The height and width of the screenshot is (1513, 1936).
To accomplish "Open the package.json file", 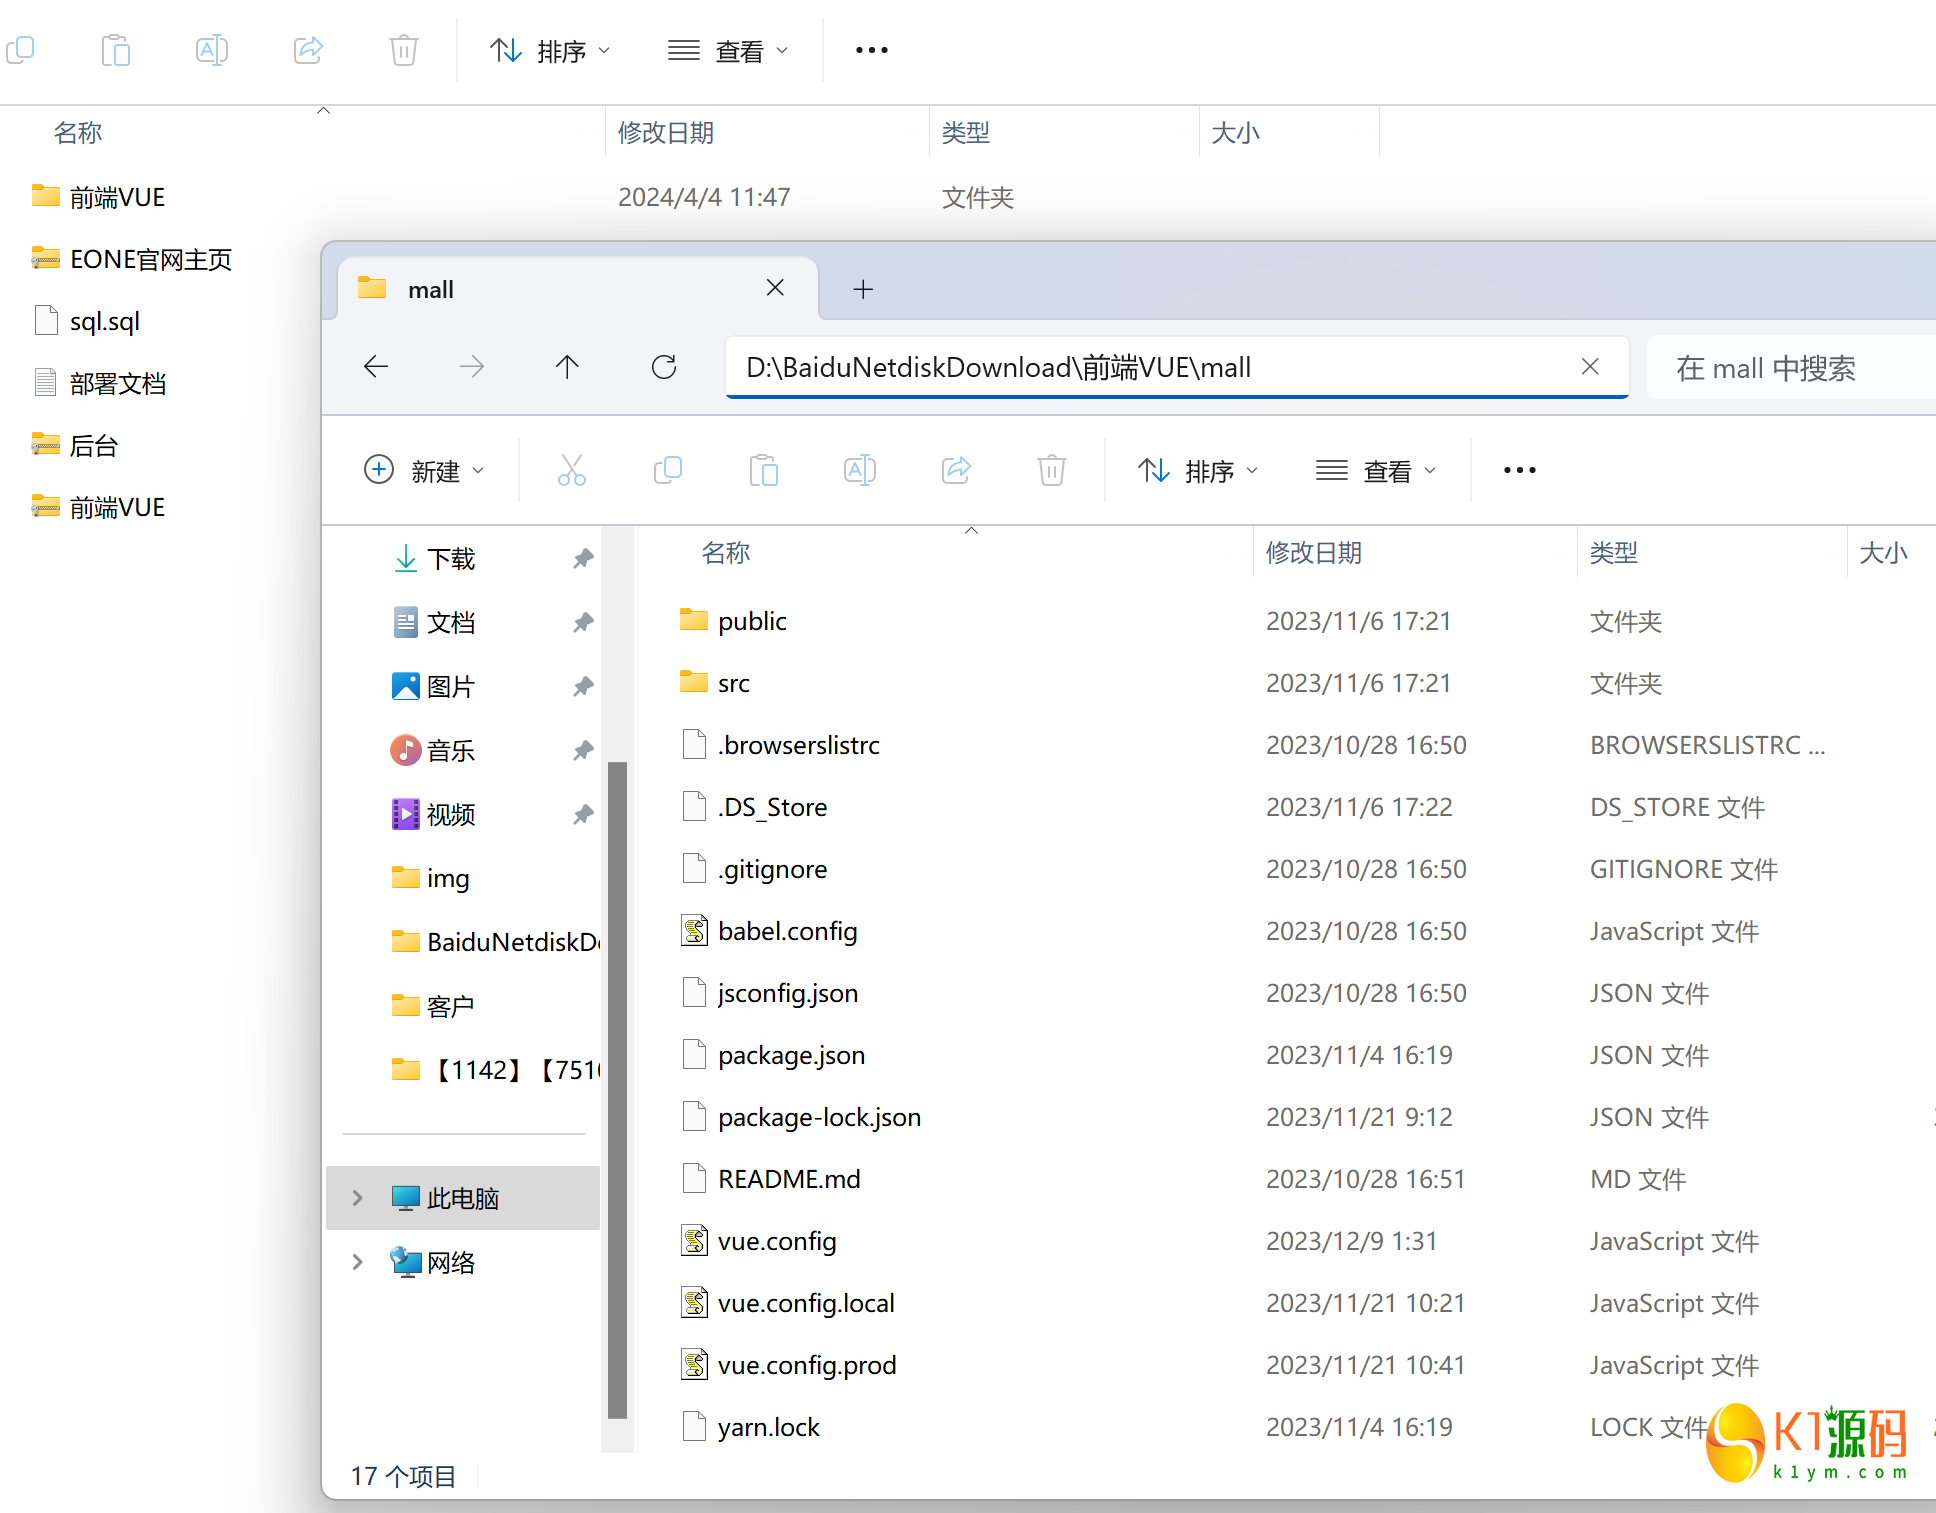I will tap(791, 1056).
